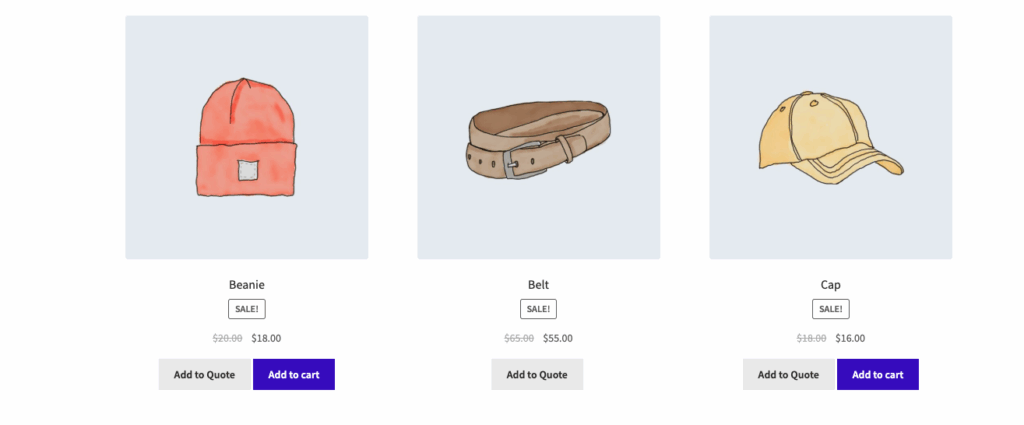
Task: Click the Cap product title
Action: click(830, 285)
